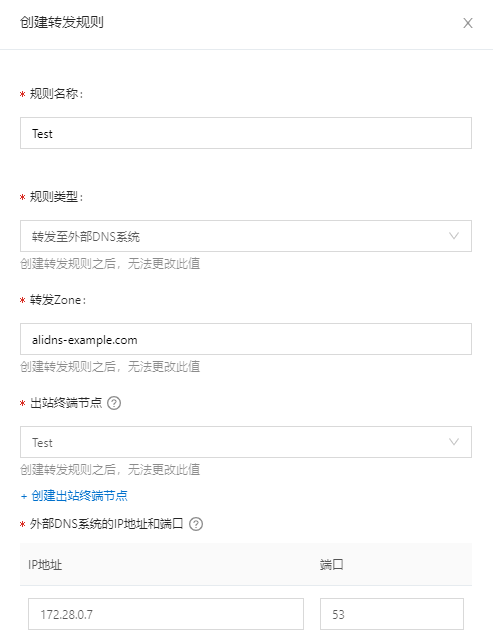The width and height of the screenshot is (493, 642).
Task: Click the 创建转发规则 dialog title
Action: click(x=62, y=22)
